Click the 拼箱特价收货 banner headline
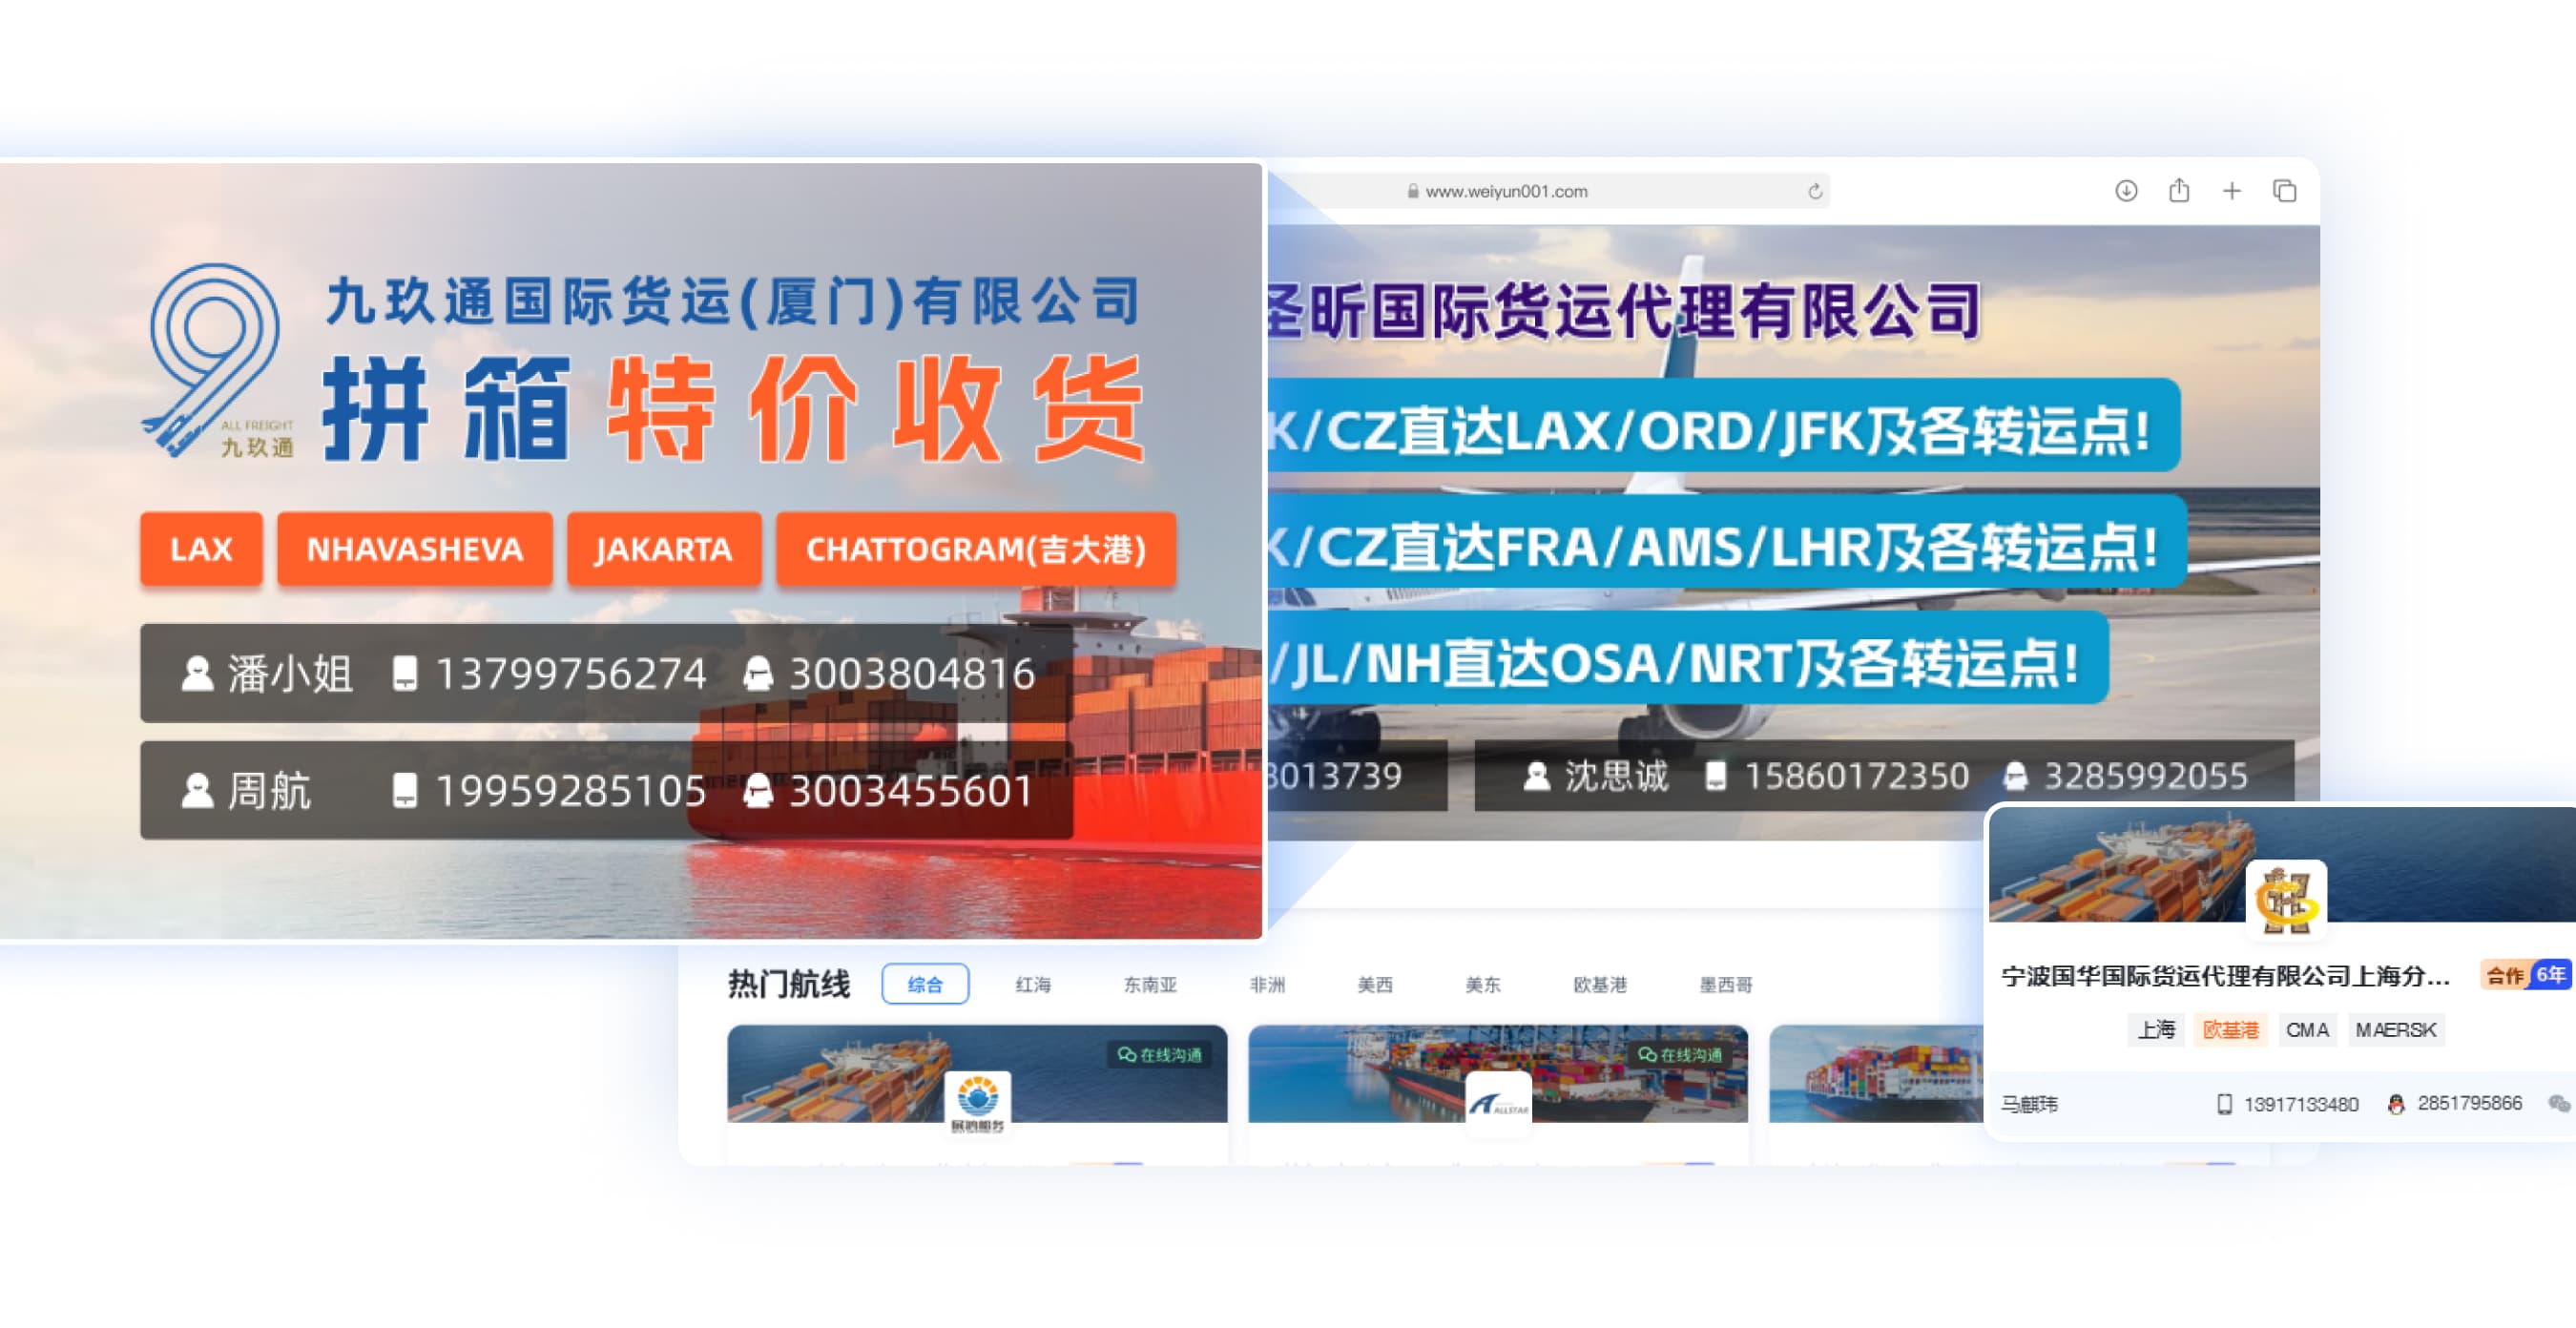Image resolution: width=2576 pixels, height=1328 pixels. coord(734,409)
